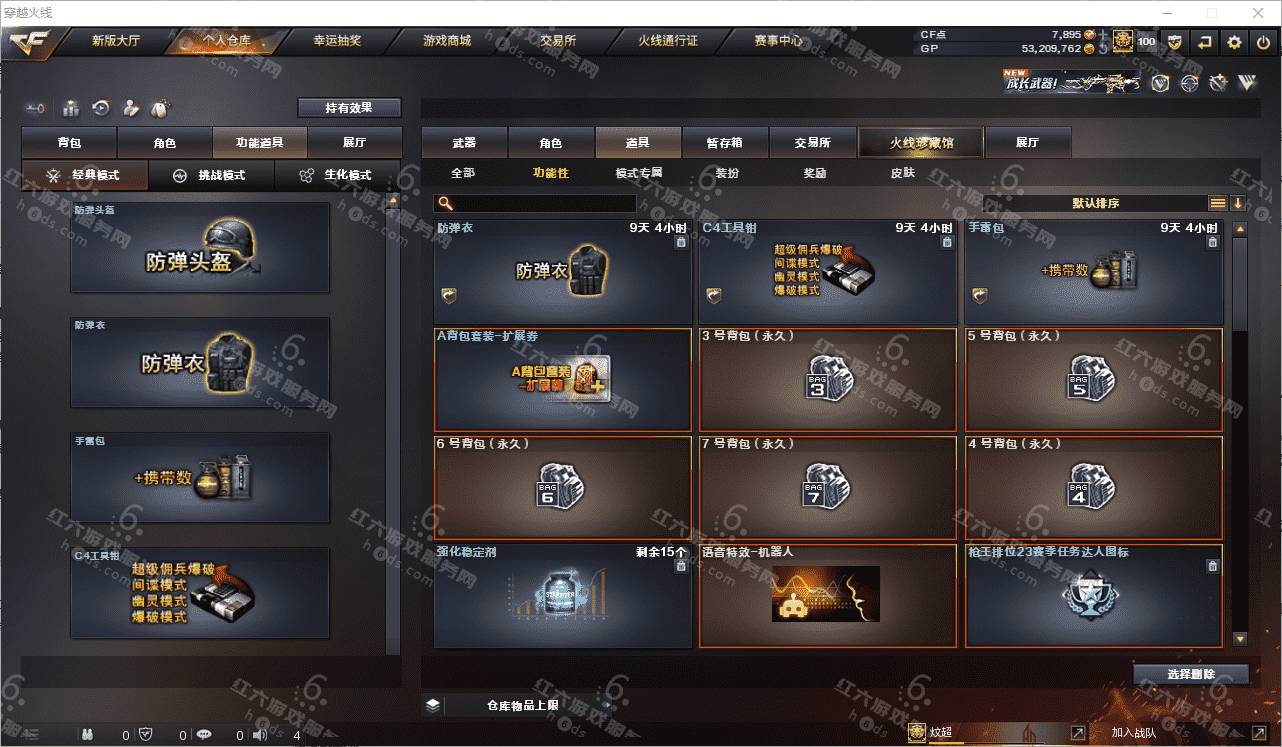Click the mouse icon above the 角色 tab
Image resolution: width=1282 pixels, height=747 pixels.
(x=159, y=108)
